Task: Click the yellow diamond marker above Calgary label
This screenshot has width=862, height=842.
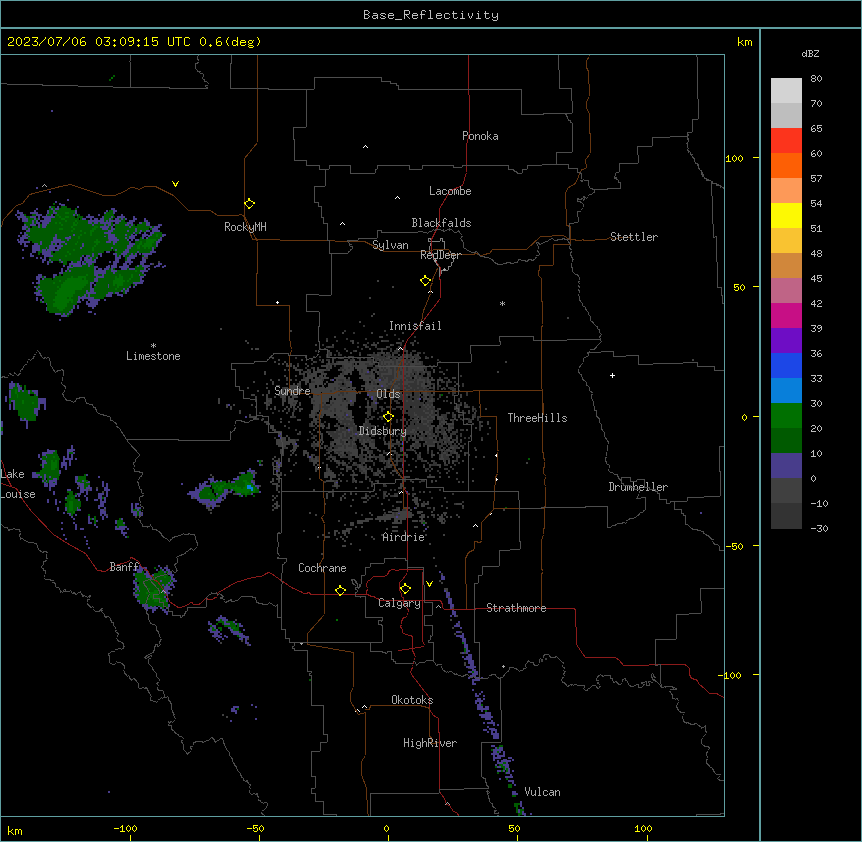Action: [405, 589]
